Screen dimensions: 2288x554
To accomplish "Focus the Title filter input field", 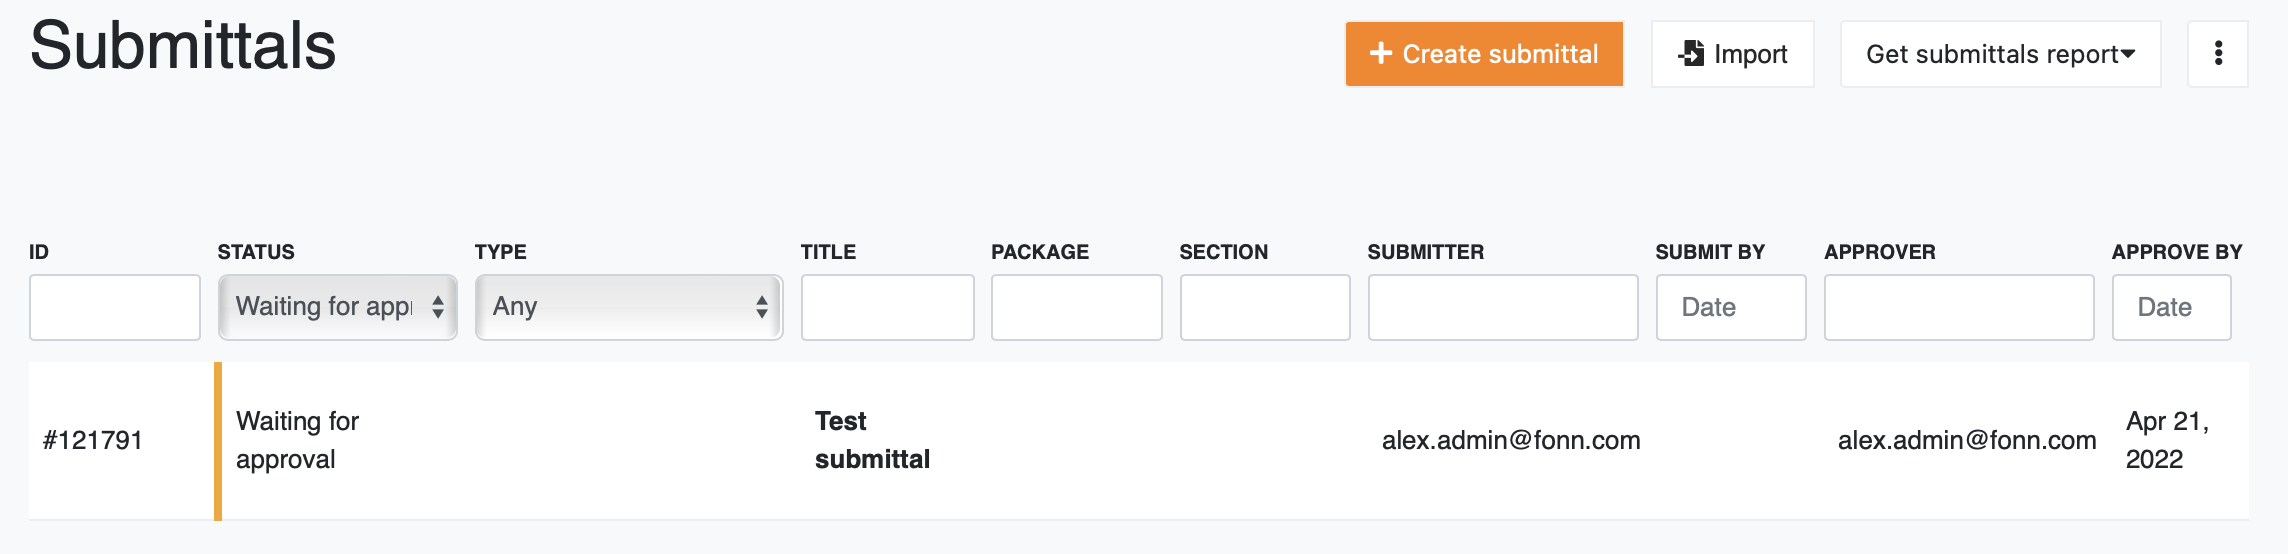I will (888, 307).
